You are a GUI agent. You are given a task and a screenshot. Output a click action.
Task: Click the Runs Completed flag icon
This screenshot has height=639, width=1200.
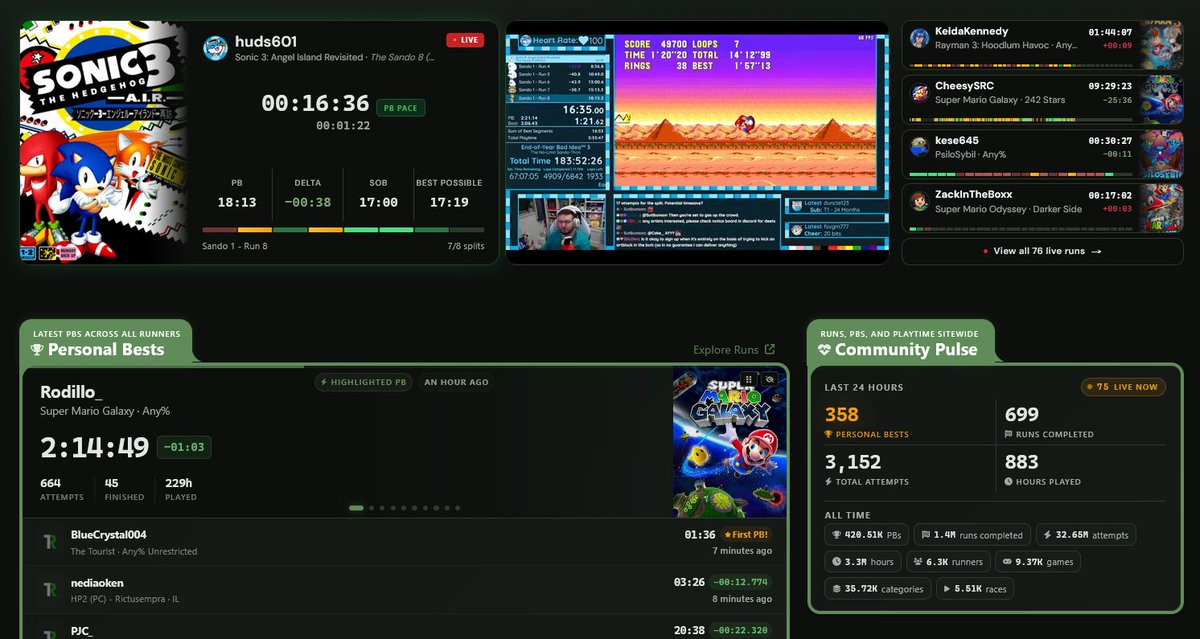click(x=1008, y=435)
